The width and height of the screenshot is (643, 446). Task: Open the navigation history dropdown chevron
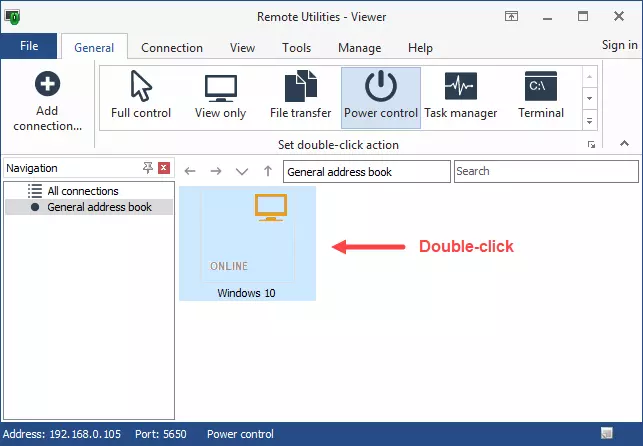(241, 172)
